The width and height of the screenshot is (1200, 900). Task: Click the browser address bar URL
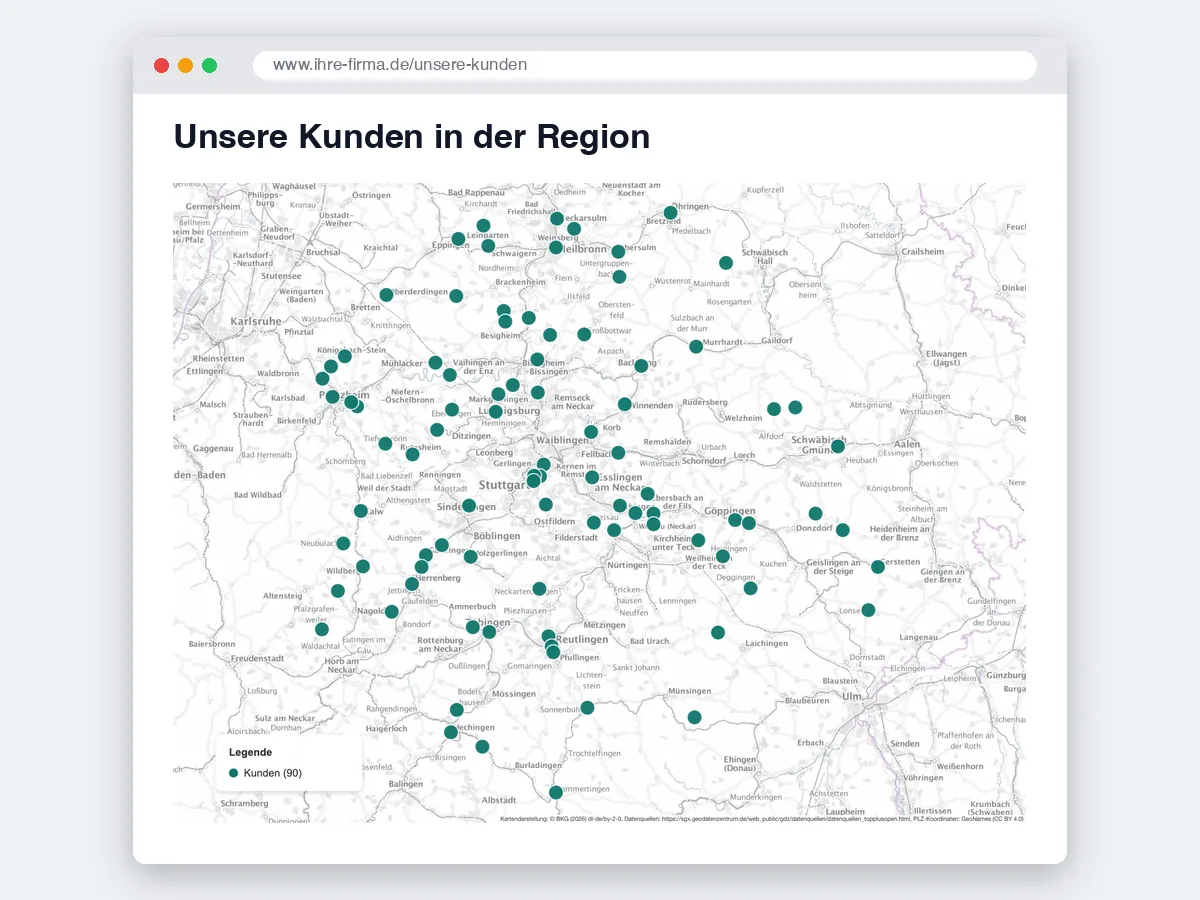click(x=400, y=65)
